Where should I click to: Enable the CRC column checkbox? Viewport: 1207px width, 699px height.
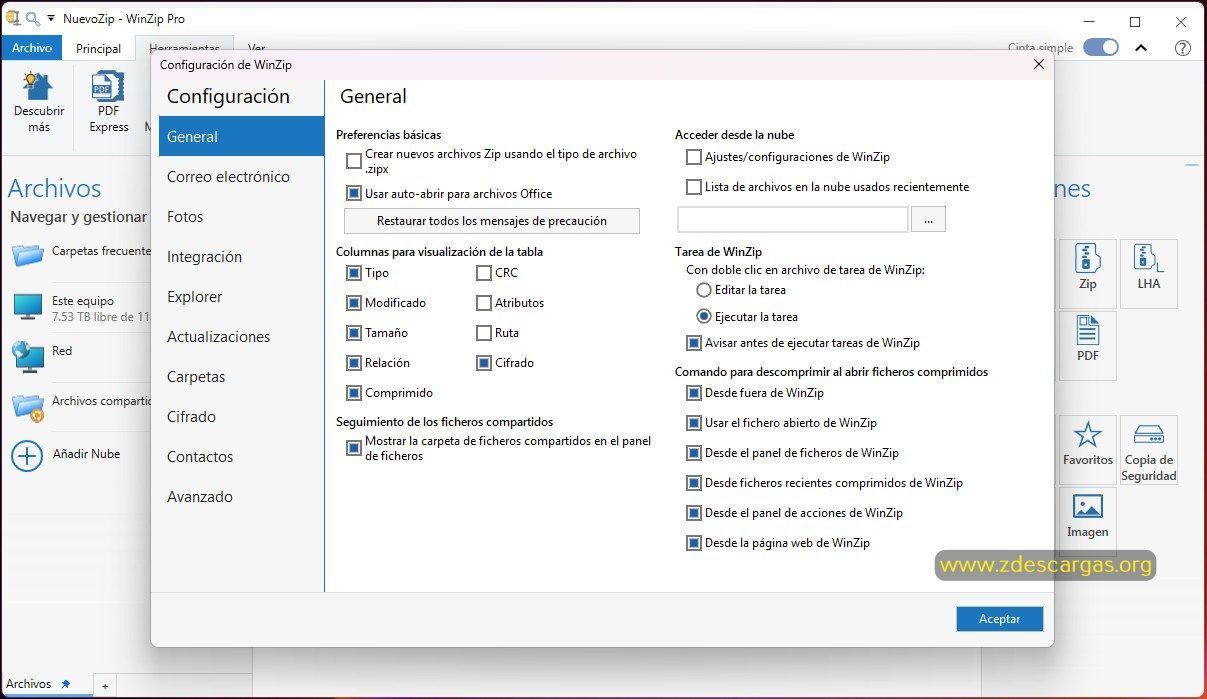pos(484,273)
